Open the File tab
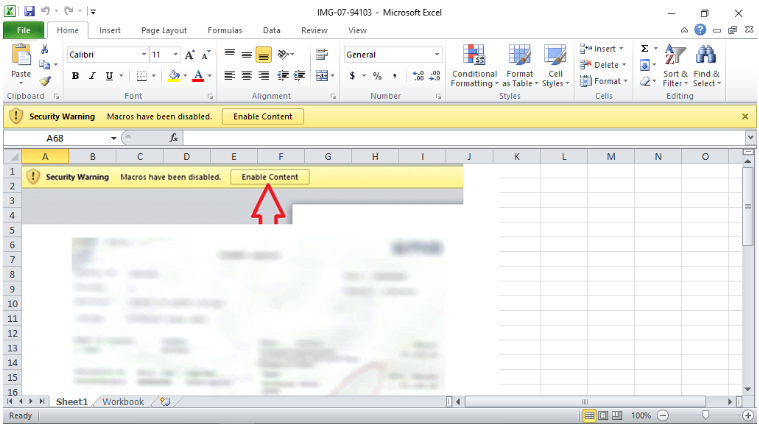This screenshot has width=759, height=424. click(x=23, y=30)
